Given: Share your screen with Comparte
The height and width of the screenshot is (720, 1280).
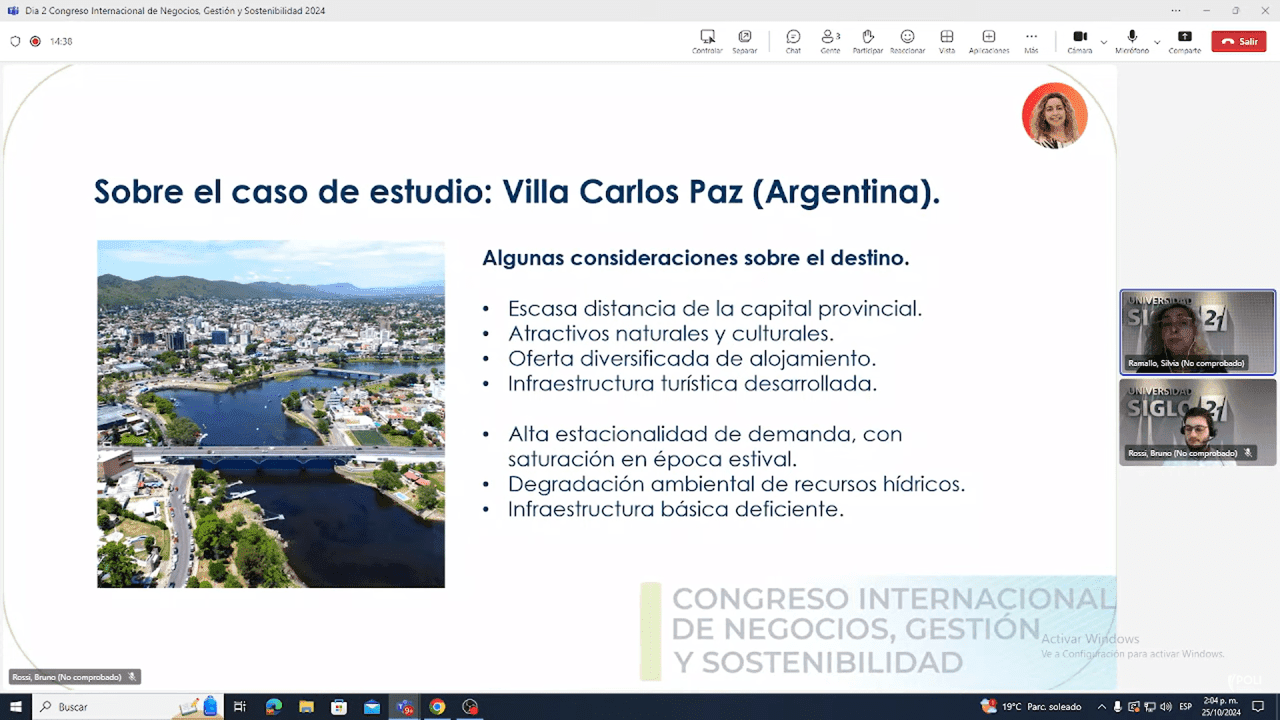Looking at the screenshot, I should tap(1184, 40).
